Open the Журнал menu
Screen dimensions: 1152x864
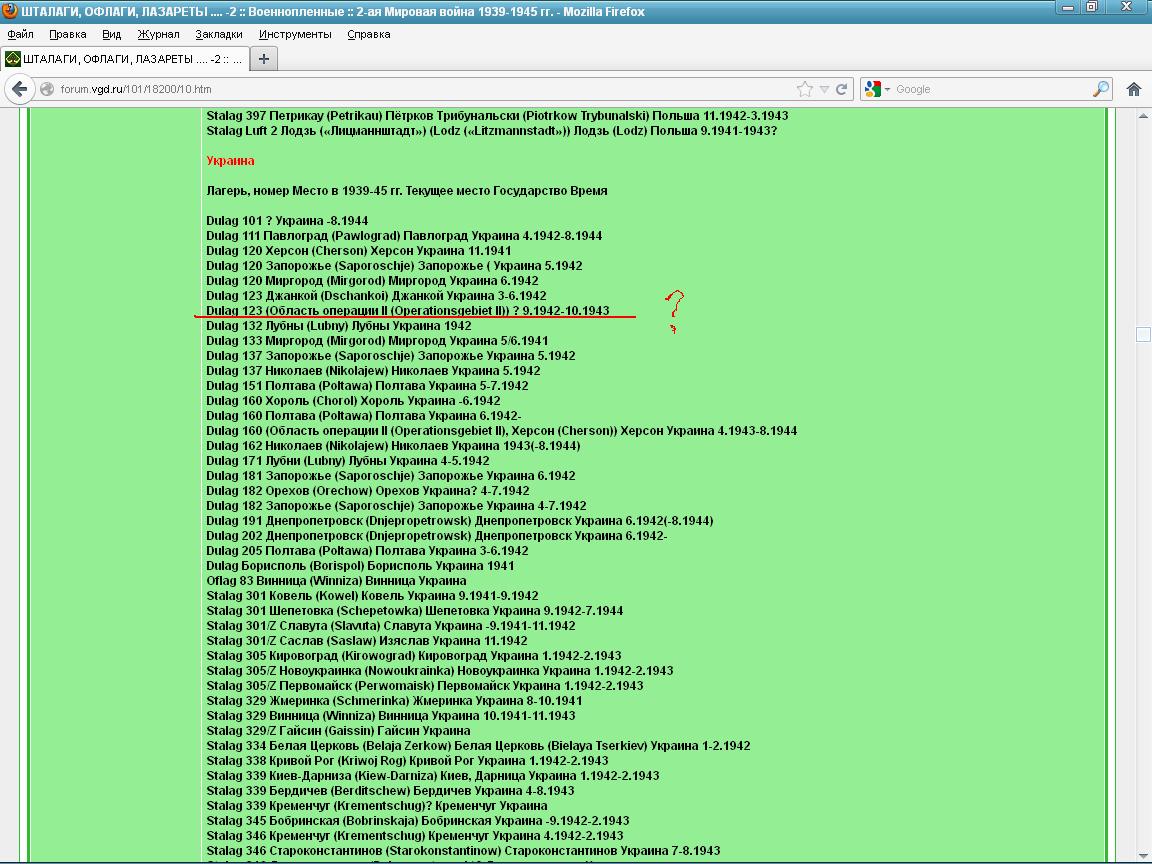tap(158, 34)
